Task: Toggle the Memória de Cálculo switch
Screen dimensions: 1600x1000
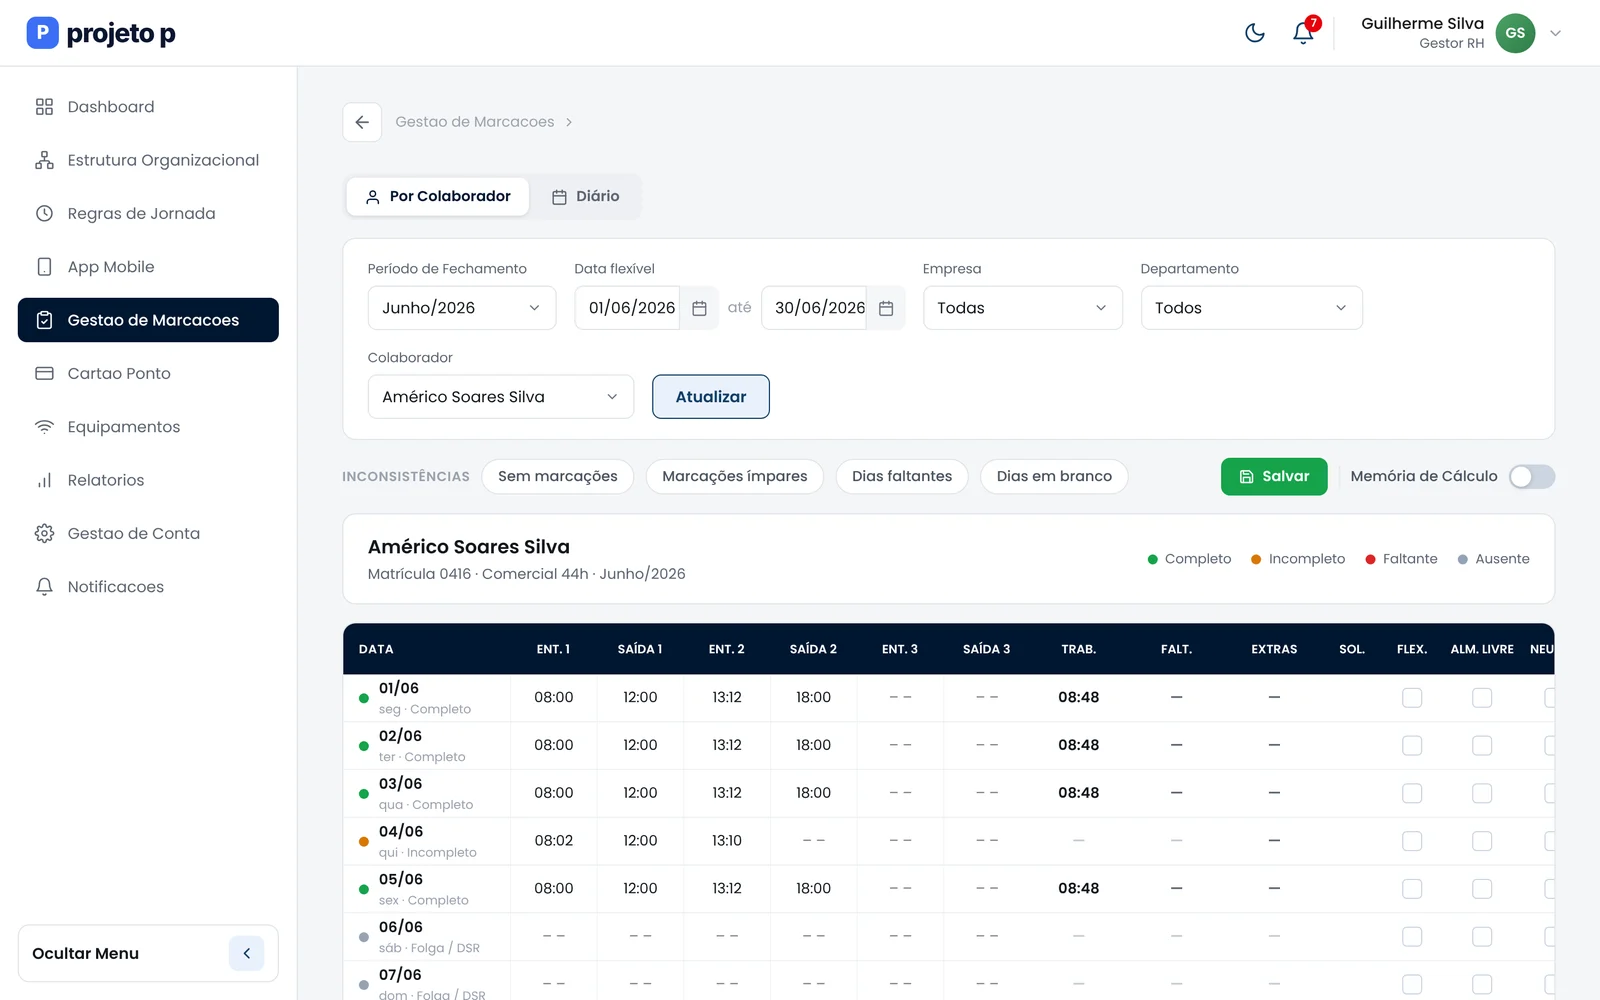Action: (x=1531, y=477)
